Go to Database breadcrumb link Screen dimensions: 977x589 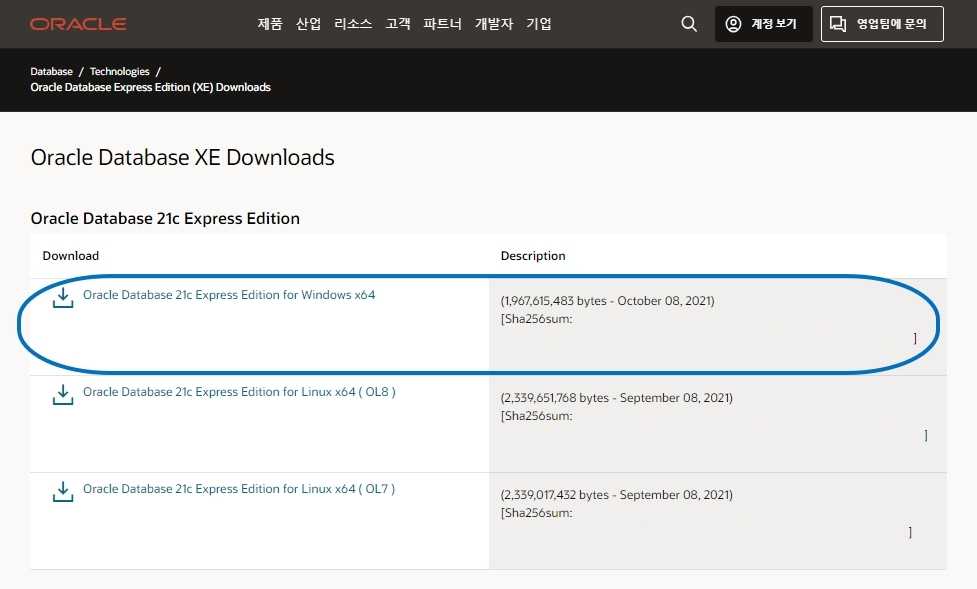[51, 71]
